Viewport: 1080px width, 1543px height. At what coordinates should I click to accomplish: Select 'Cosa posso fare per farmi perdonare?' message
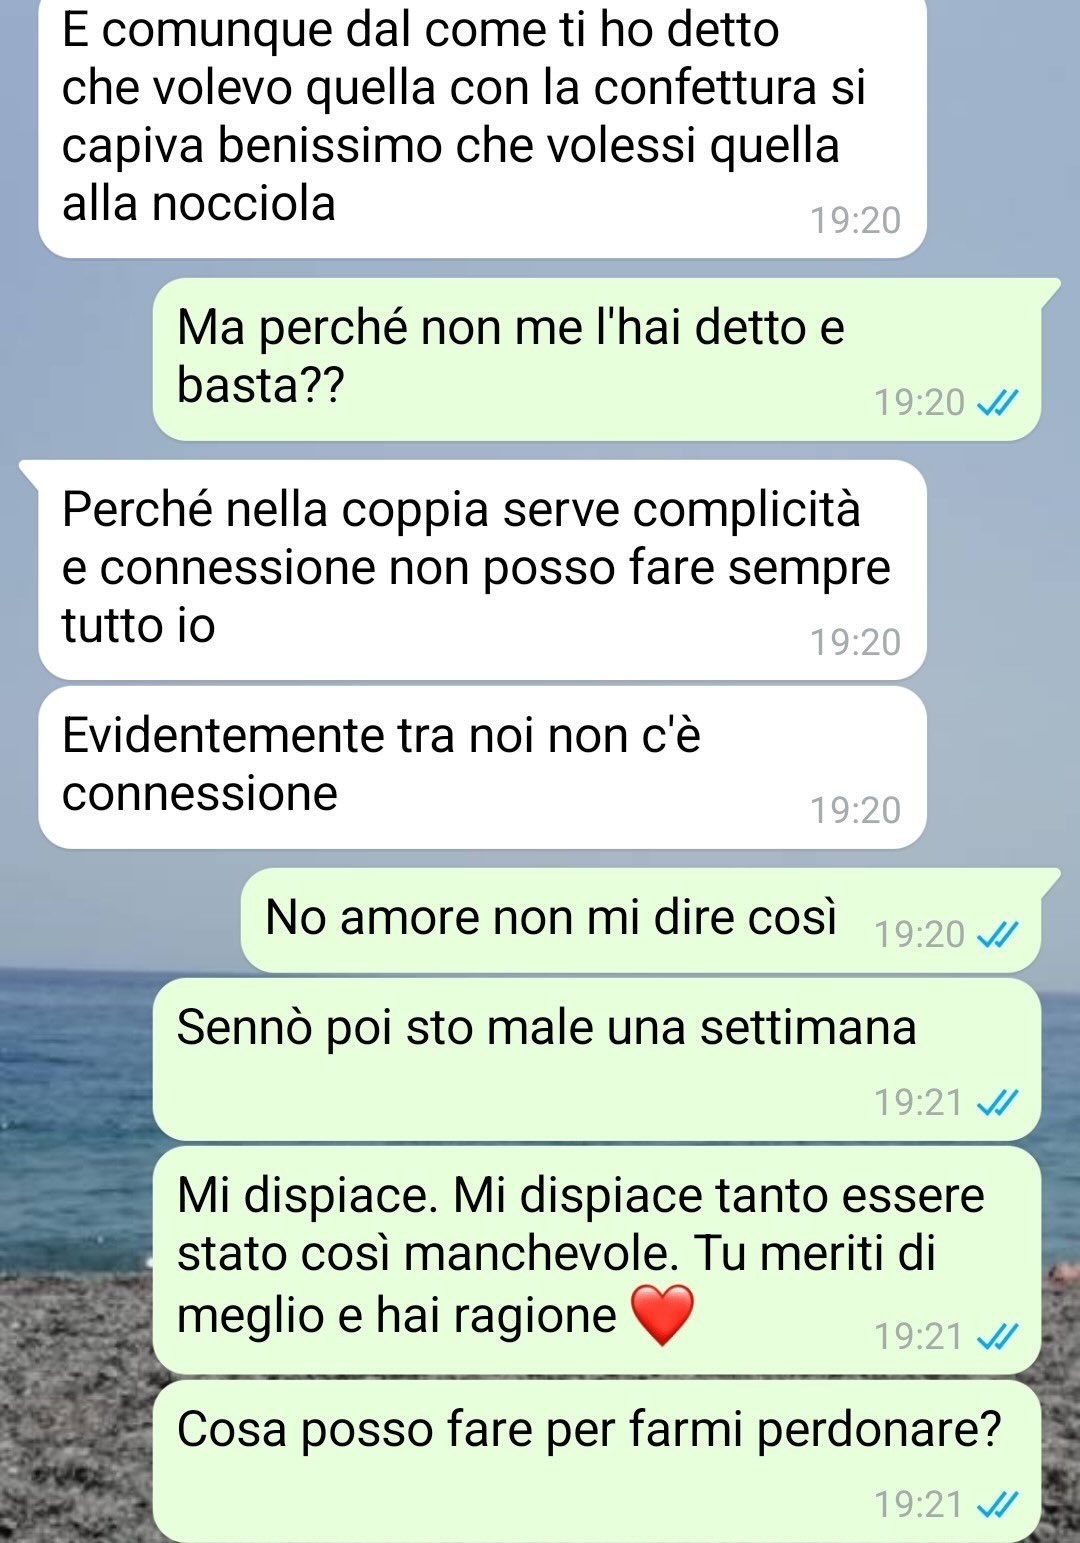[597, 1461]
